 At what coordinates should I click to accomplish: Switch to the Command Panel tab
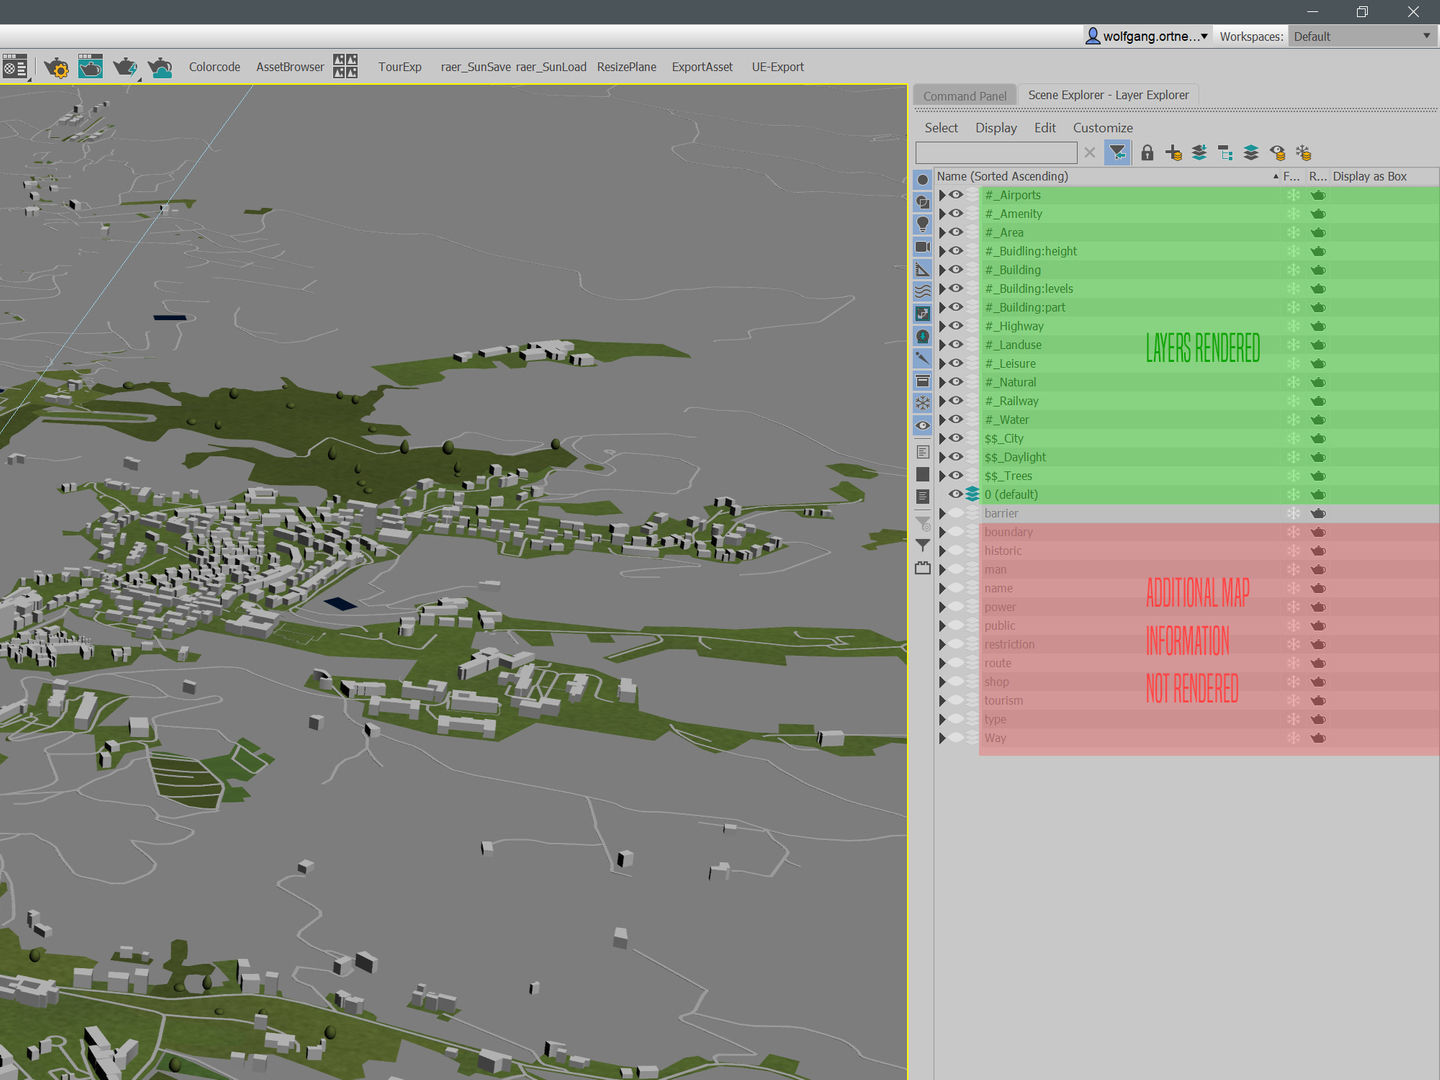pyautogui.click(x=965, y=96)
